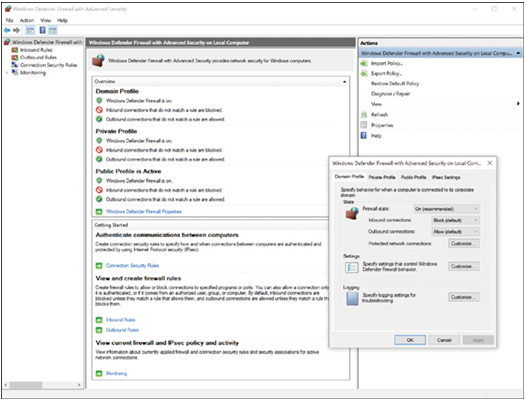
Task: Click Export Policy in Actions pane
Action: (386, 73)
